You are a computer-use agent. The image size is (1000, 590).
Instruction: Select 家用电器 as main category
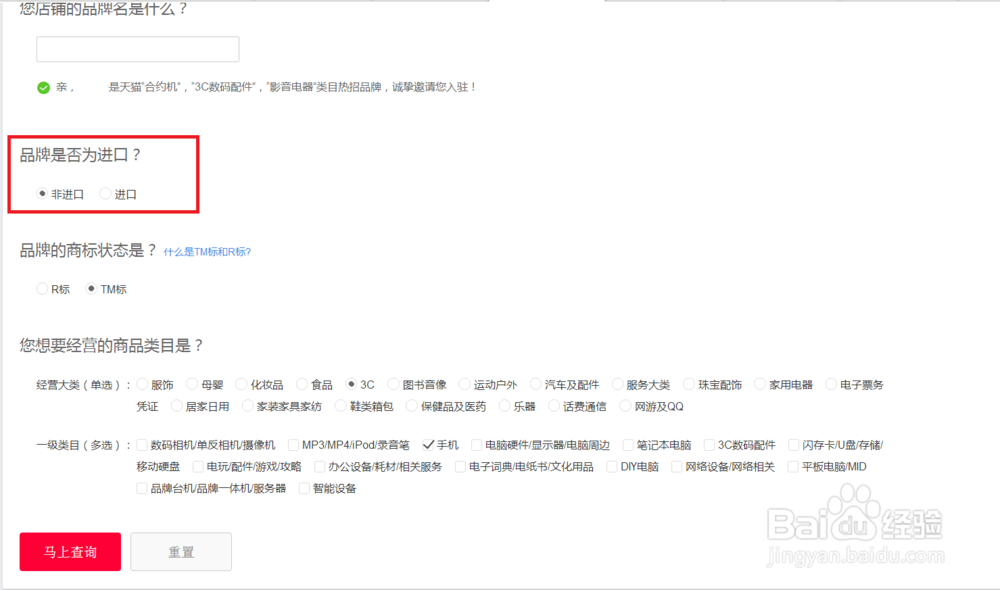tap(760, 384)
